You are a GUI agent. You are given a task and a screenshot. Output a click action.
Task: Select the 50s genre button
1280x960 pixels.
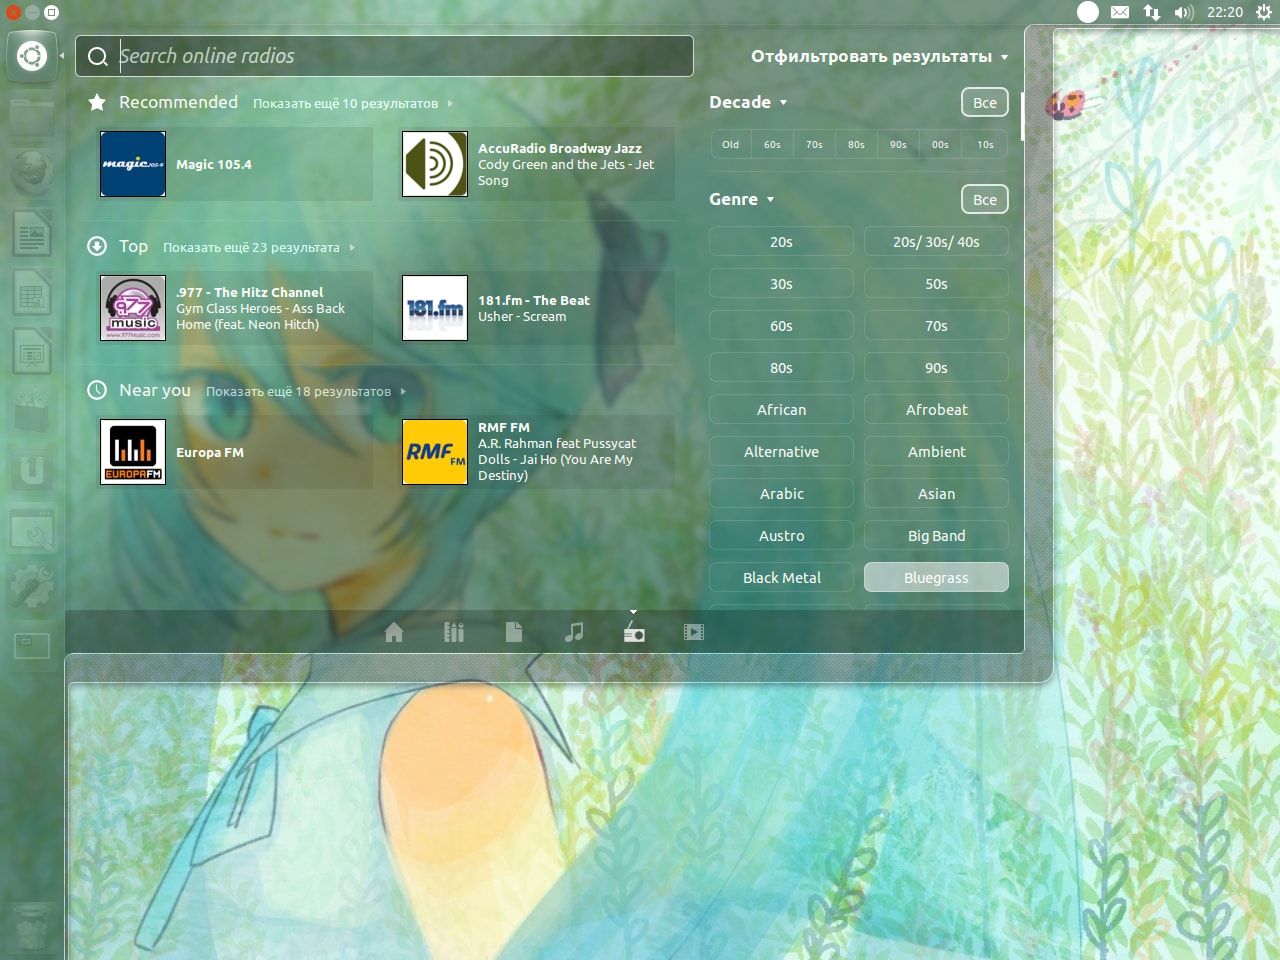tap(936, 283)
